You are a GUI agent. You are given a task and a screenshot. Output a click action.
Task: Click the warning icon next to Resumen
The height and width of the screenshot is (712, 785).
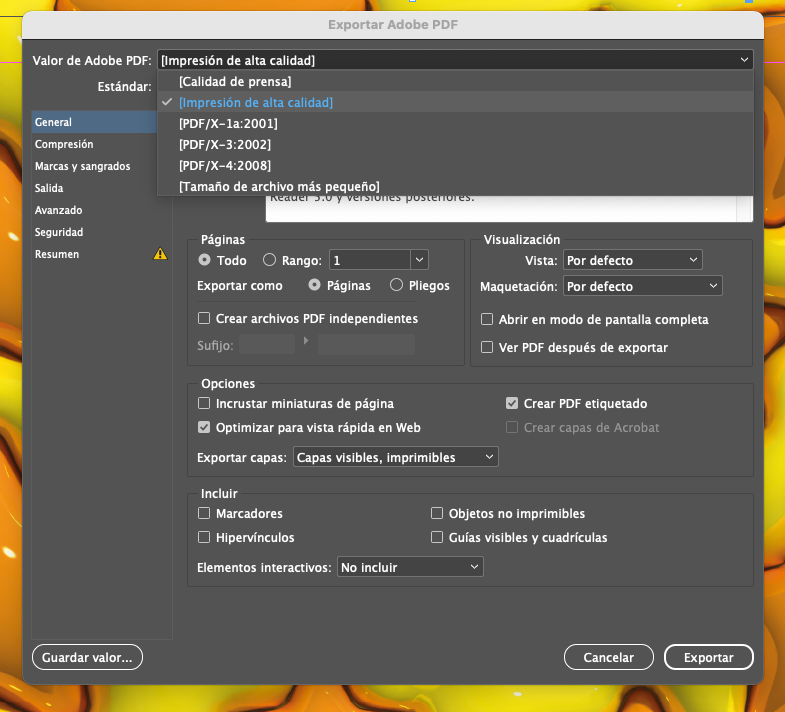(160, 254)
